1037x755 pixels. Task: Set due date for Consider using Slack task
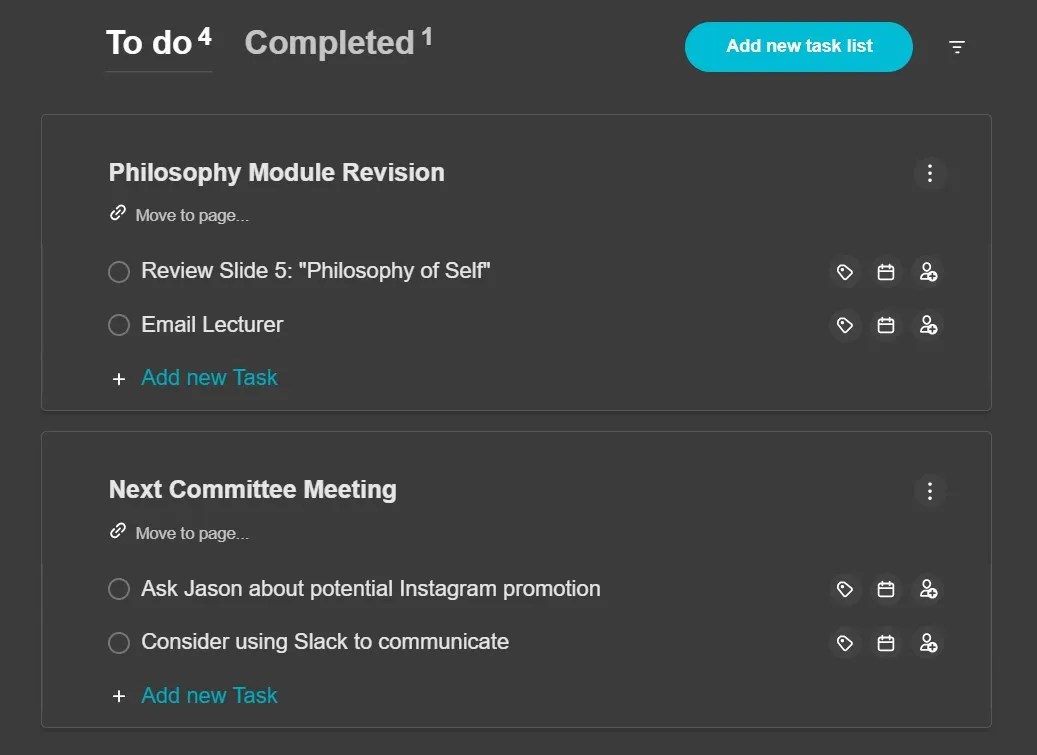click(886, 643)
